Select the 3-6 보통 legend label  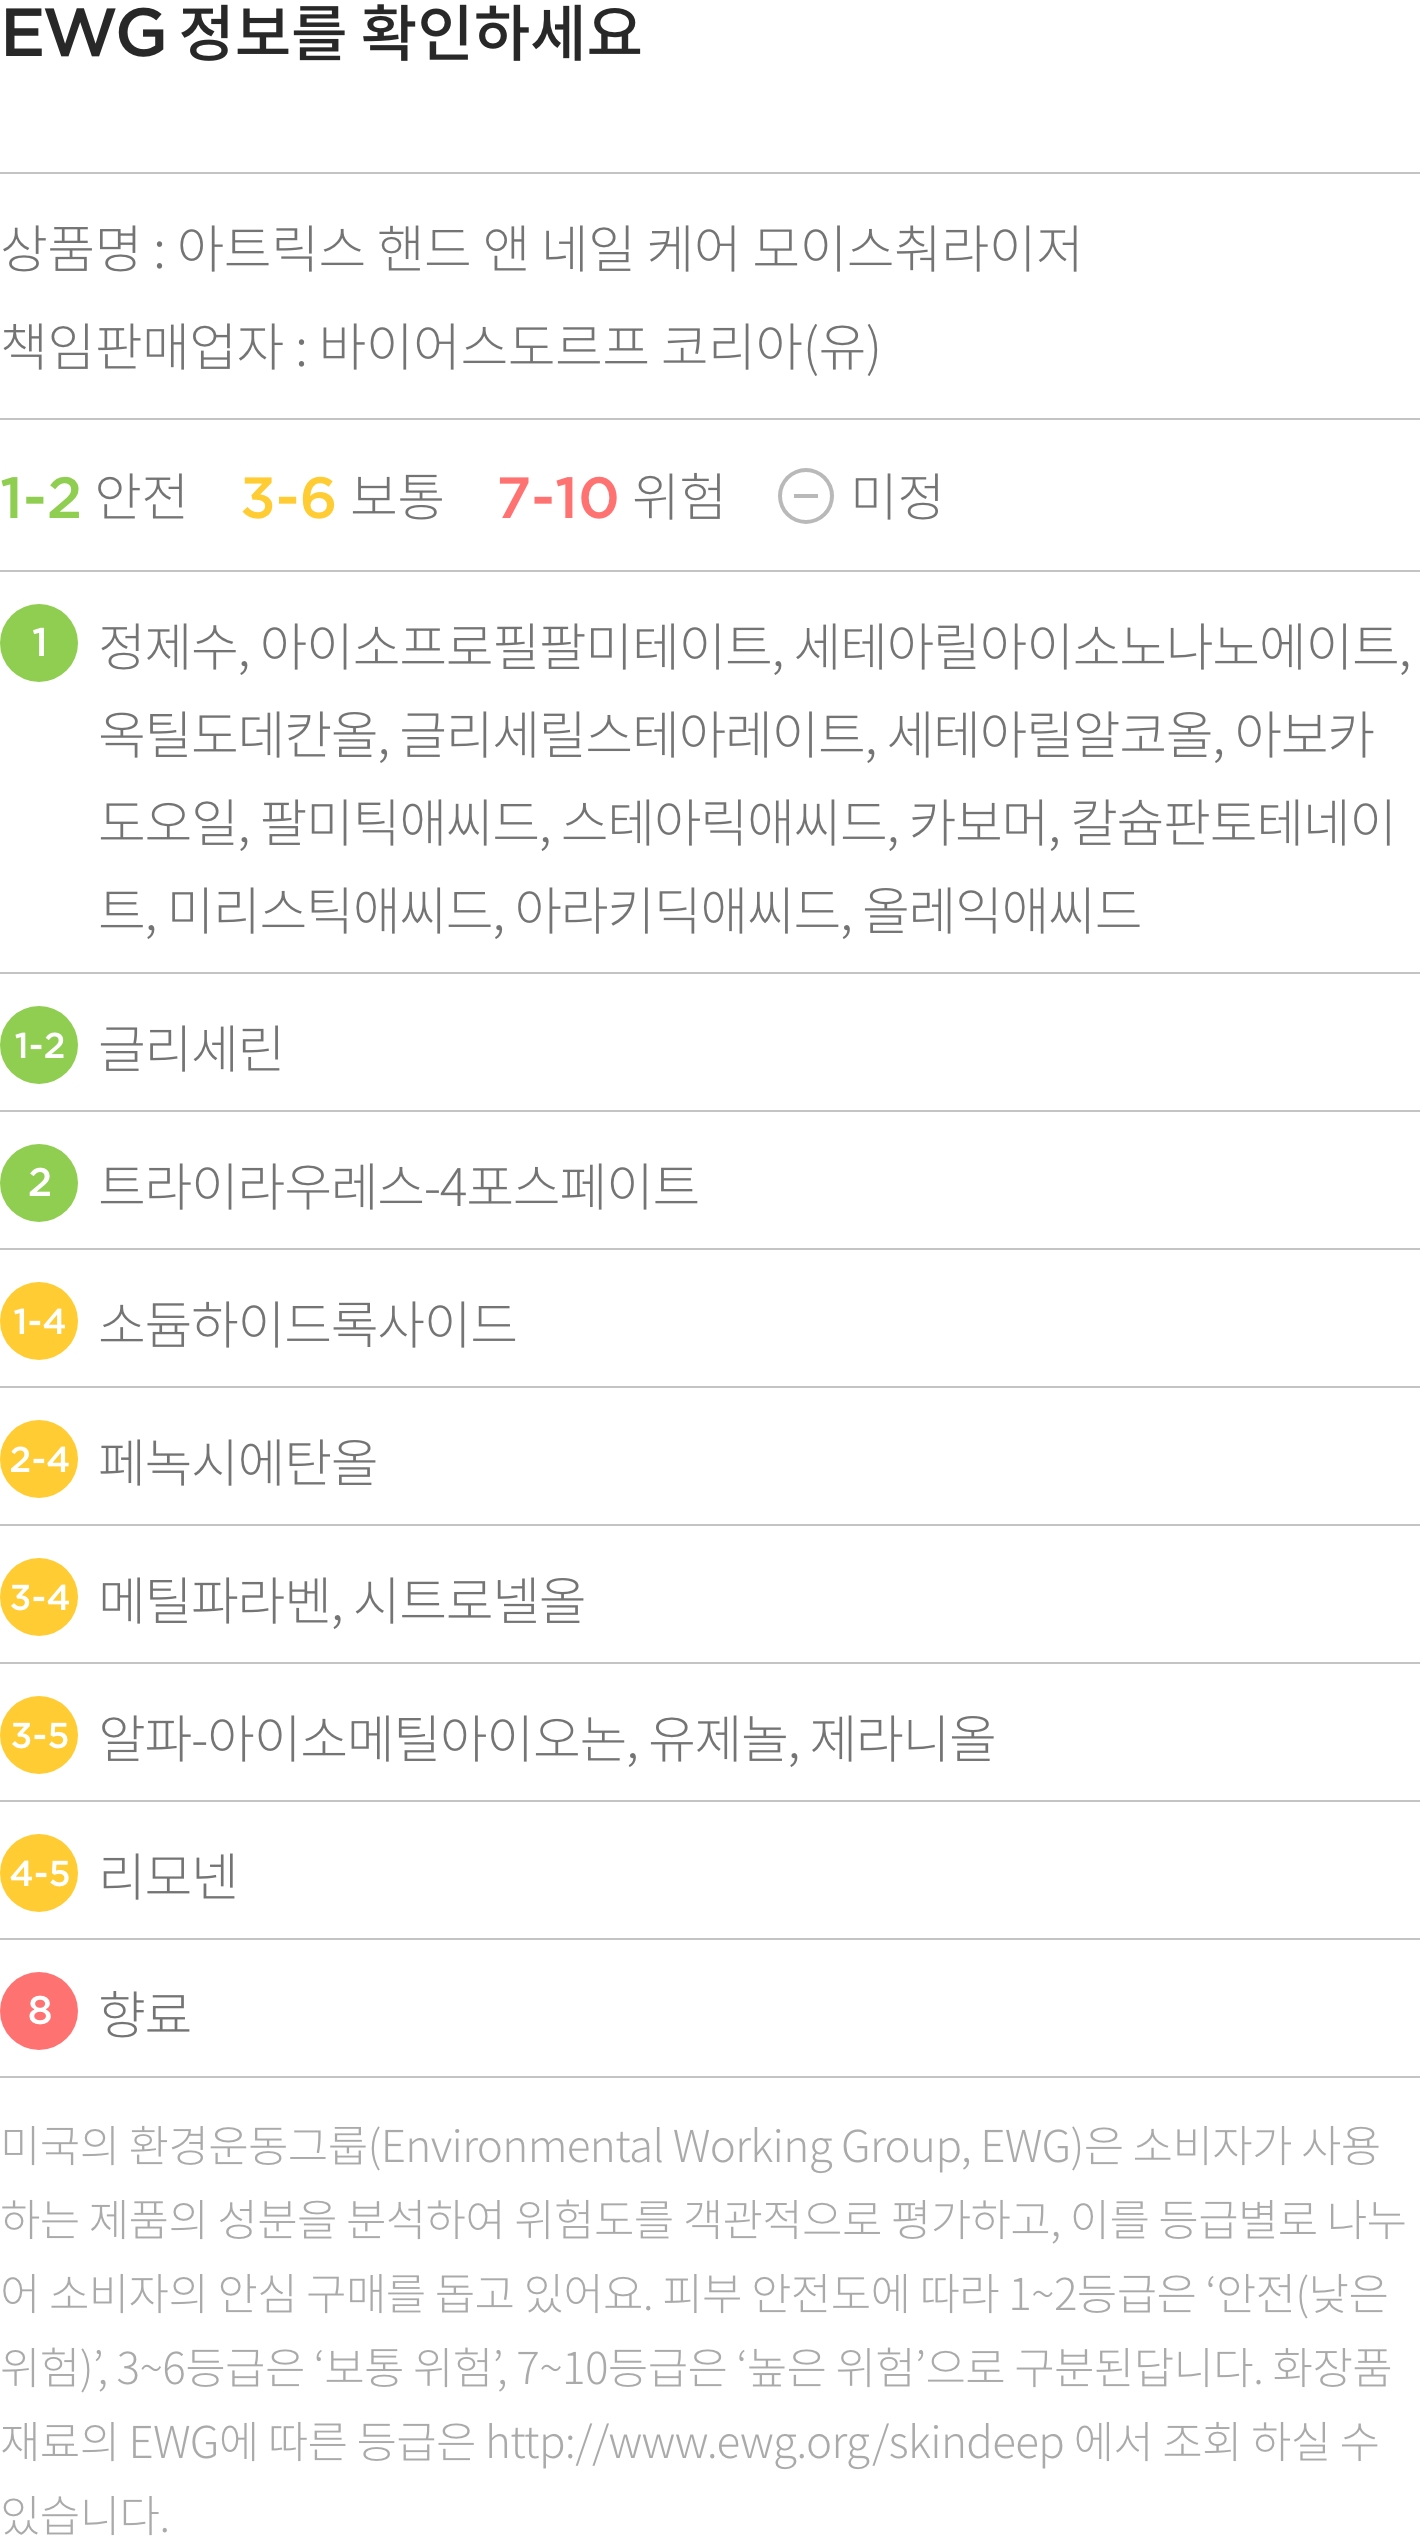coord(342,497)
